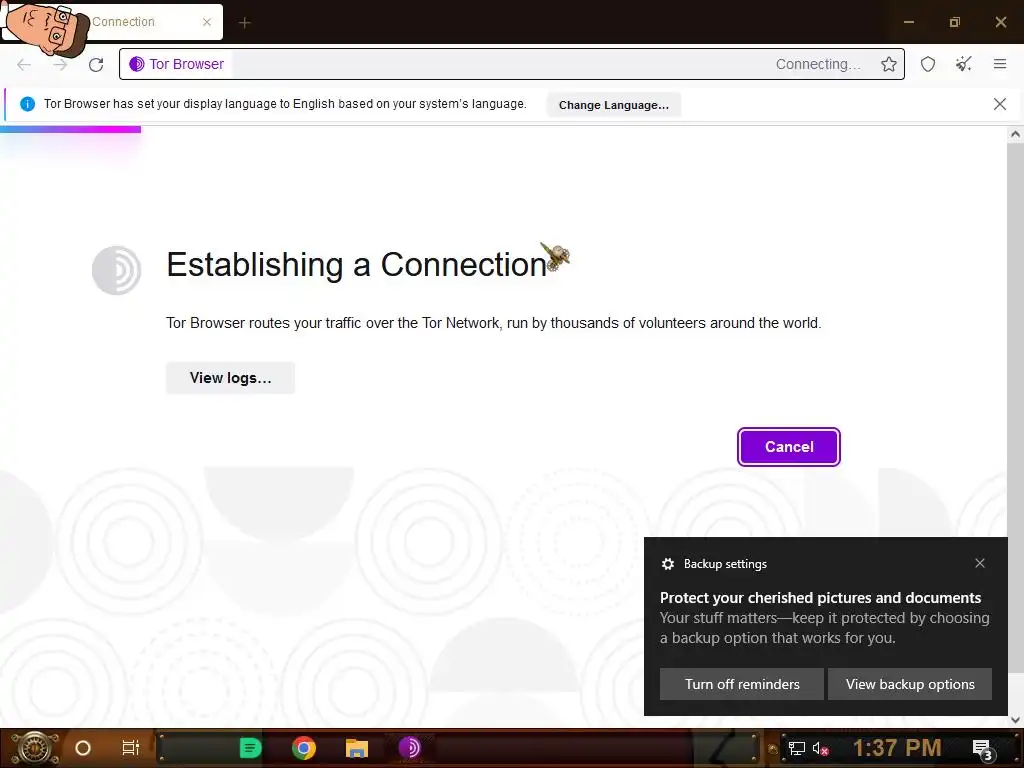
Task: Click the vertical scrollbar up arrow
Action: (x=1015, y=134)
